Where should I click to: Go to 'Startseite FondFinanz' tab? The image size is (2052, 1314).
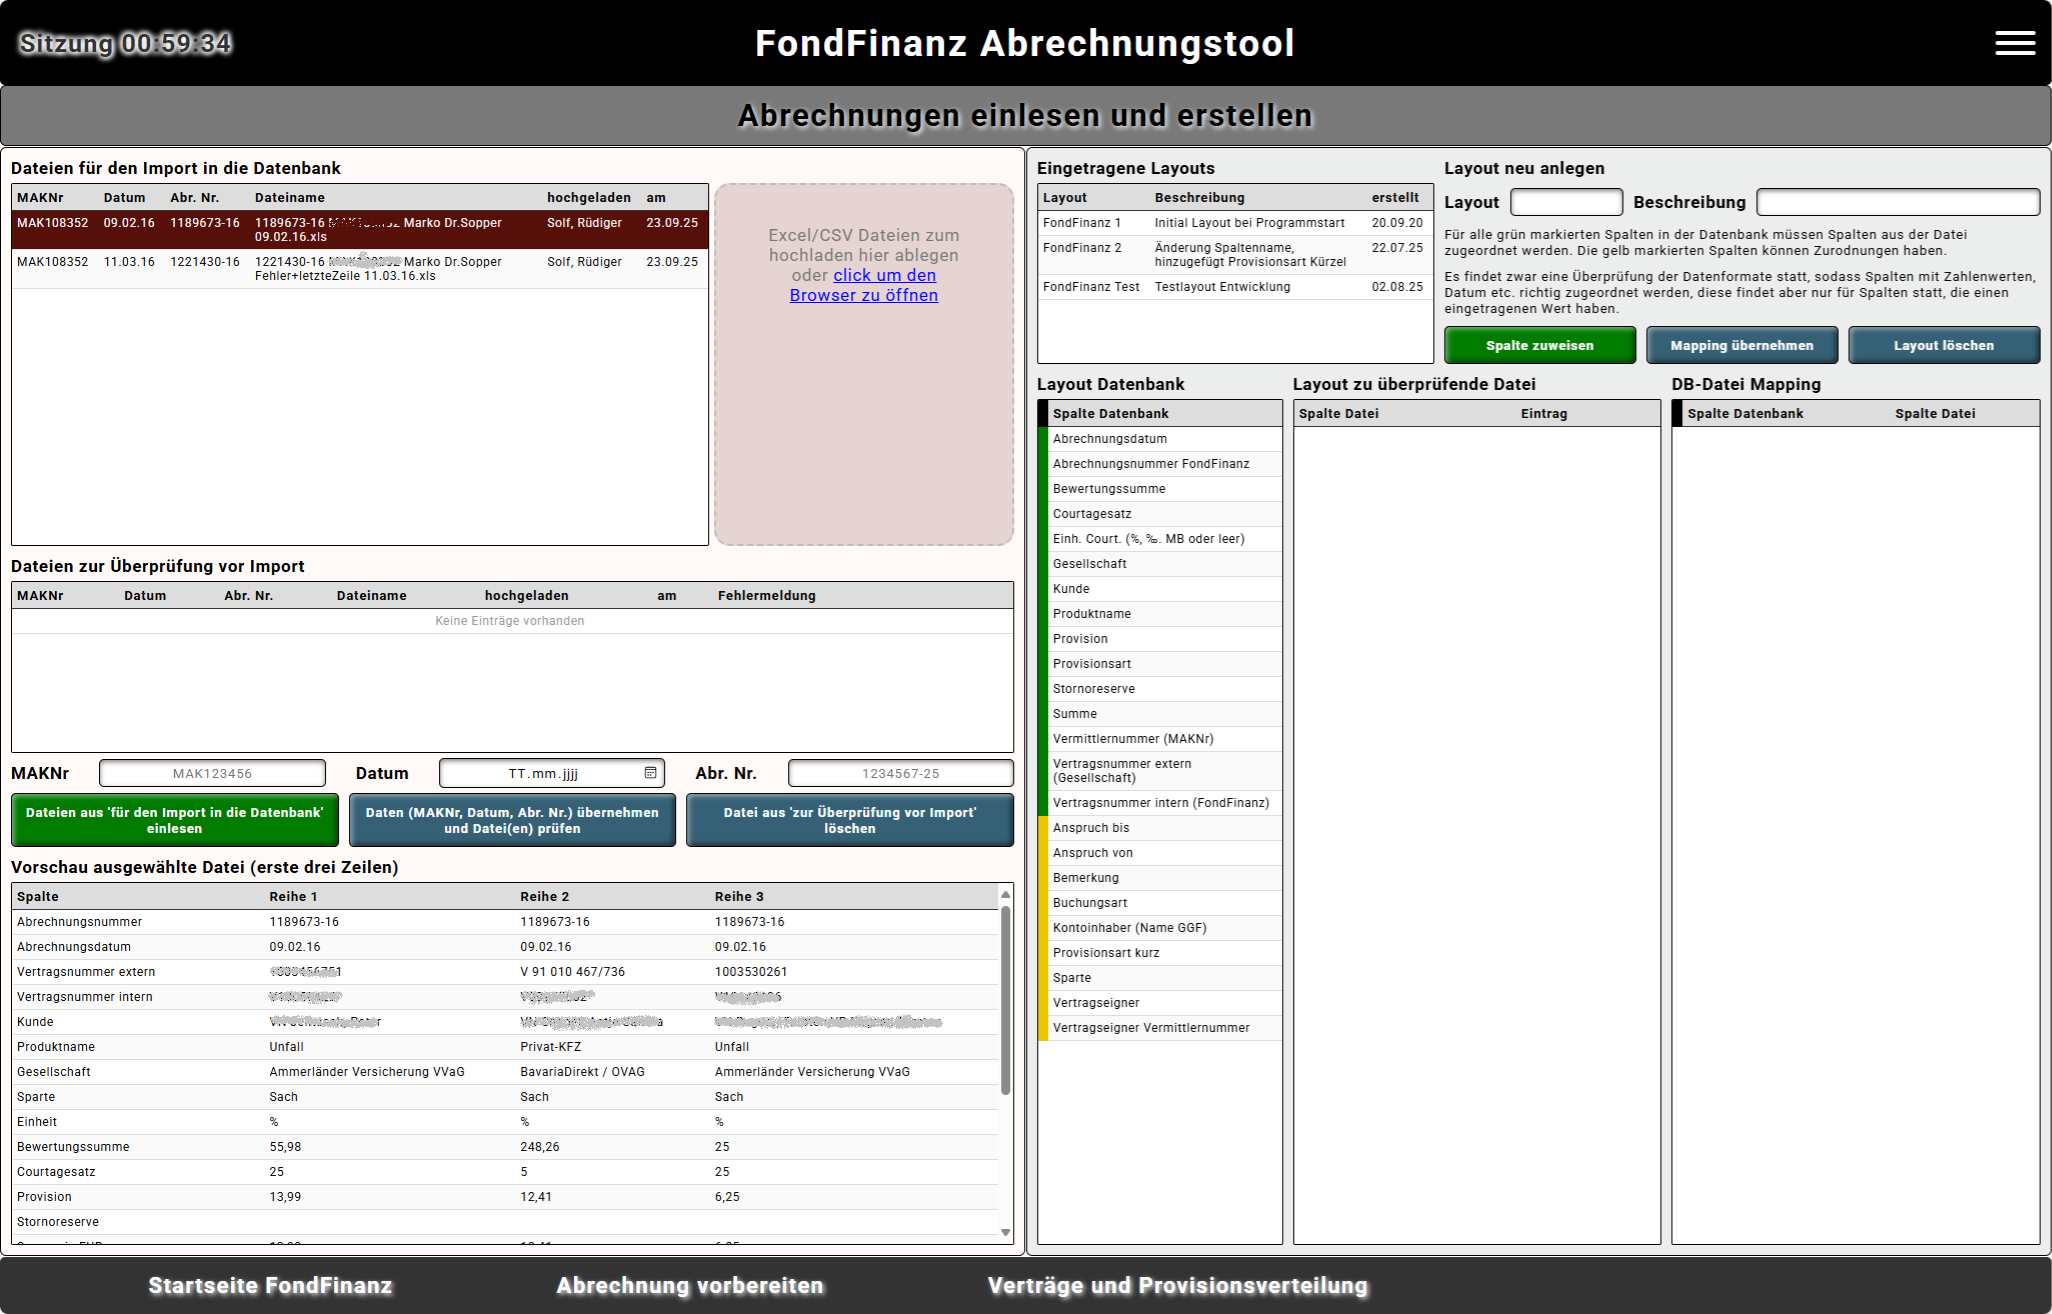(270, 1285)
